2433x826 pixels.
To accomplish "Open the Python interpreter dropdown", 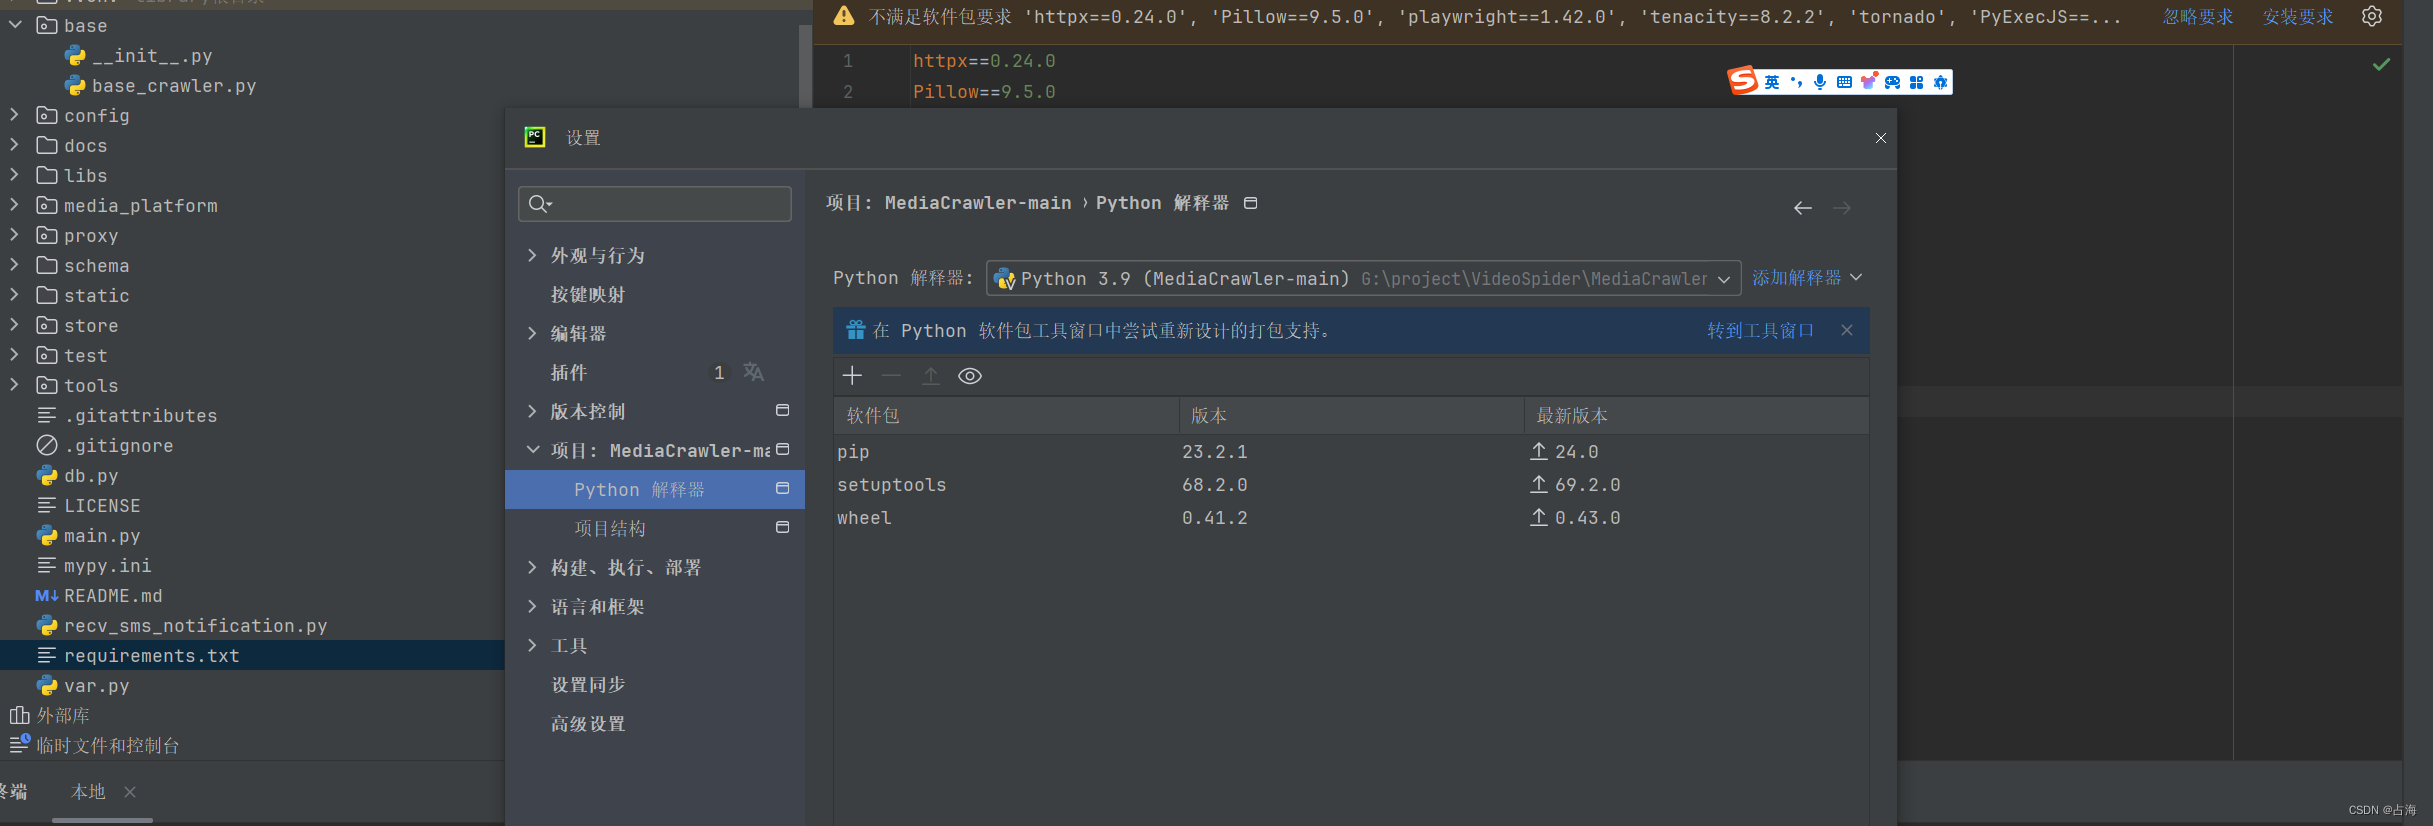I will [1363, 278].
